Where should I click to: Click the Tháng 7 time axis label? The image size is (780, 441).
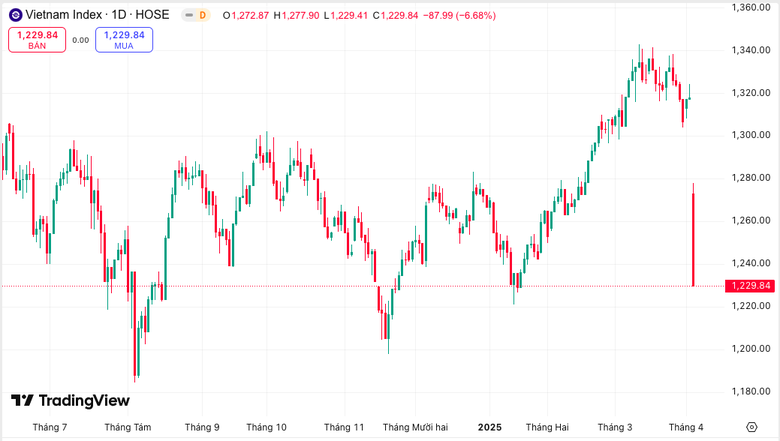50,427
